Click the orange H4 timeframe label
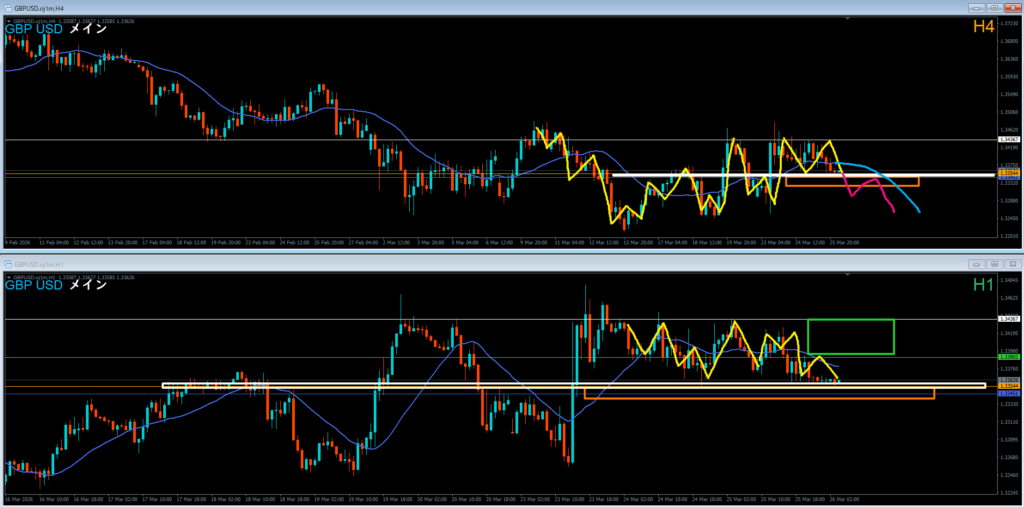This screenshot has height=507, width=1024. tap(984, 27)
